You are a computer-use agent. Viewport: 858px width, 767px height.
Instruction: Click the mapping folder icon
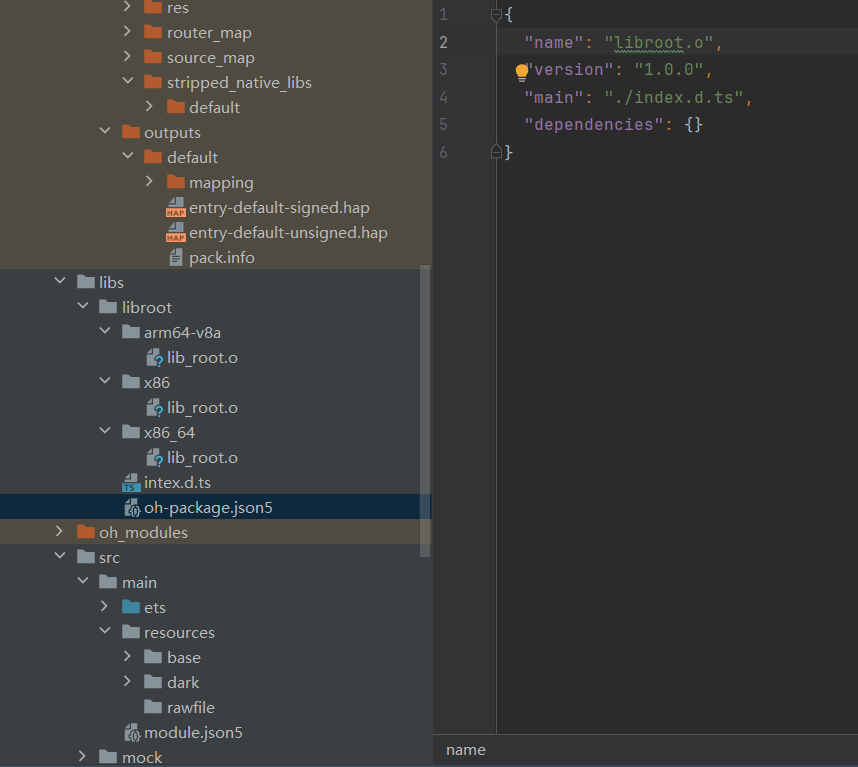tap(176, 182)
